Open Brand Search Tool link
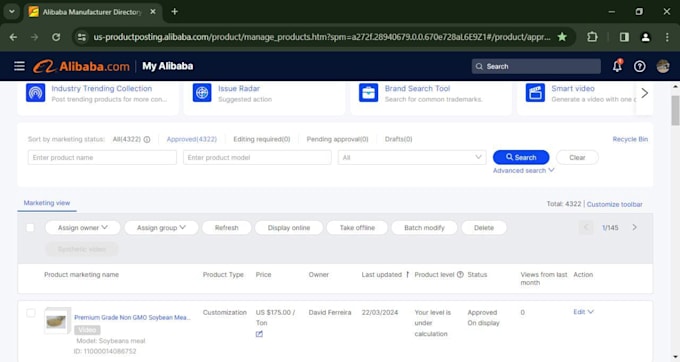 point(417,88)
